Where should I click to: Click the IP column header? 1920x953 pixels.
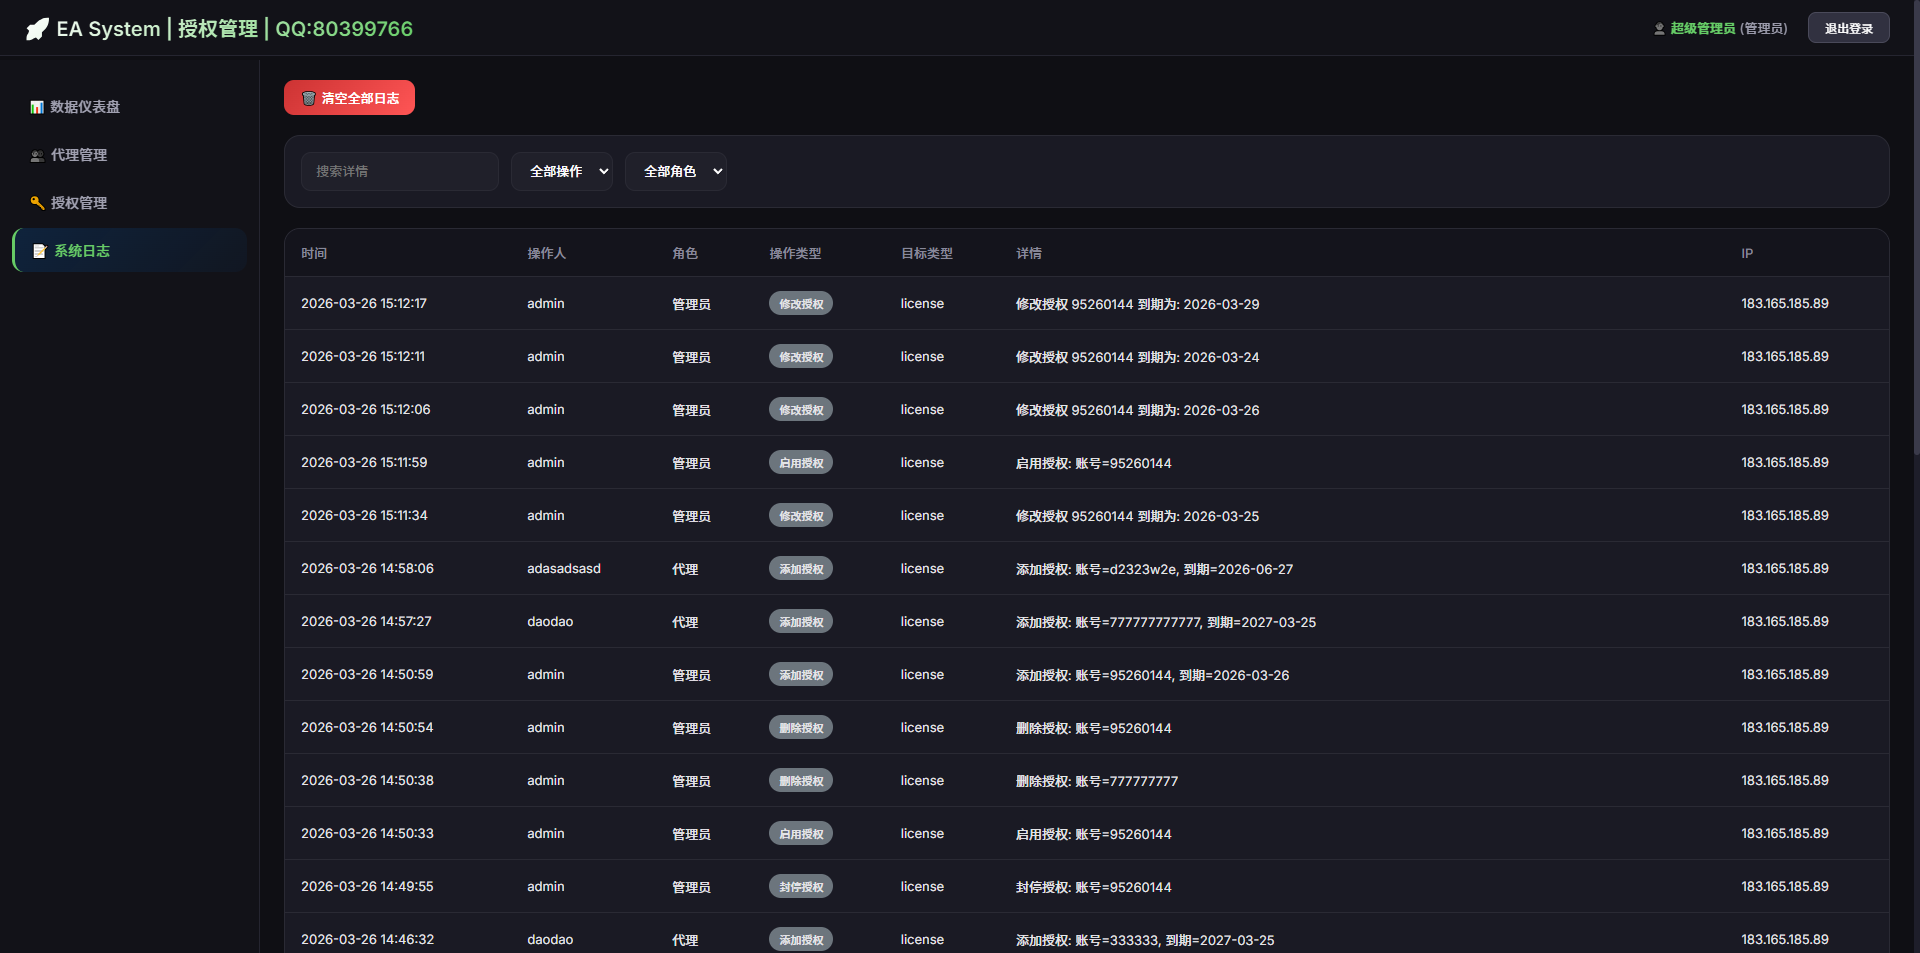click(x=1747, y=253)
